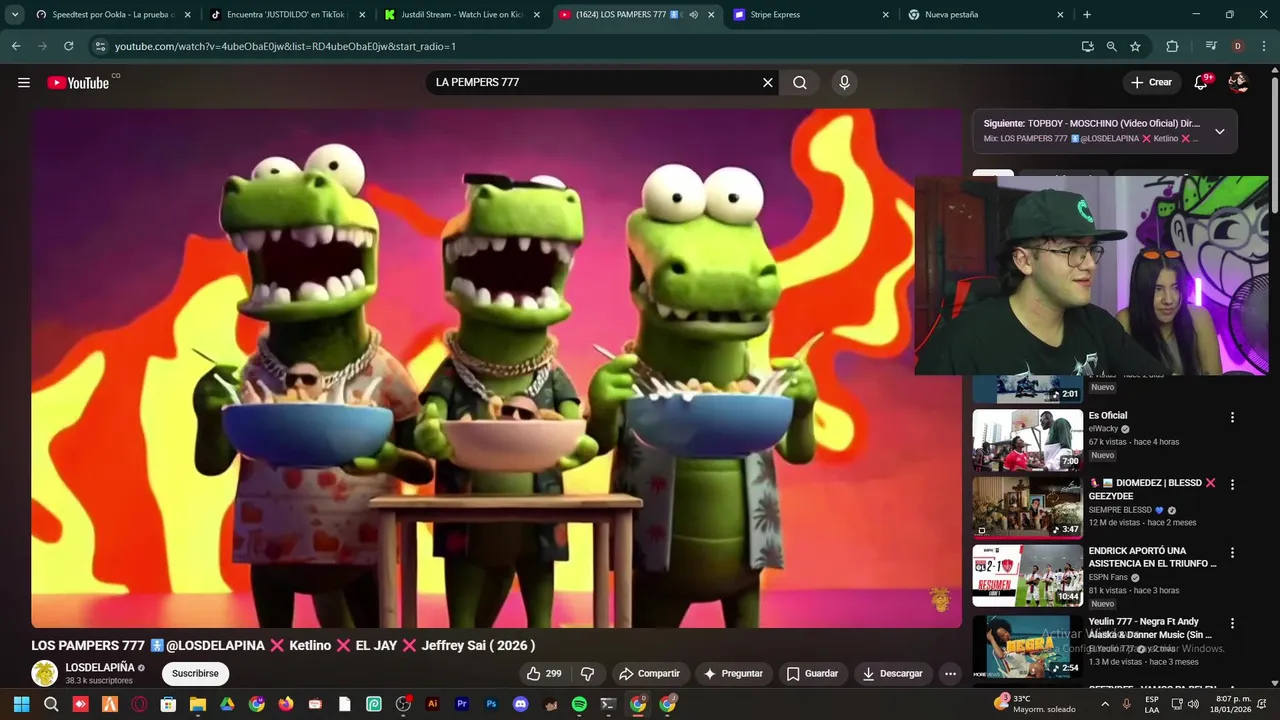Go back with browser back arrow
The image size is (1280, 720).
tap(16, 46)
